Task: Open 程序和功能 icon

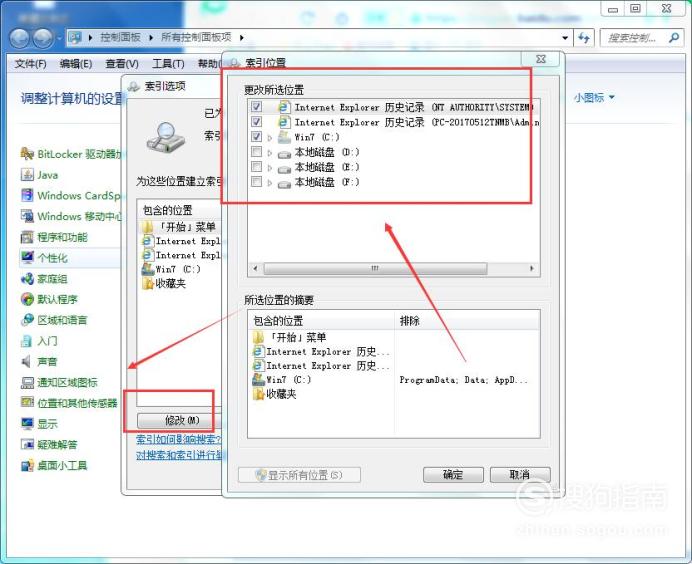Action: pyautogui.click(x=27, y=237)
